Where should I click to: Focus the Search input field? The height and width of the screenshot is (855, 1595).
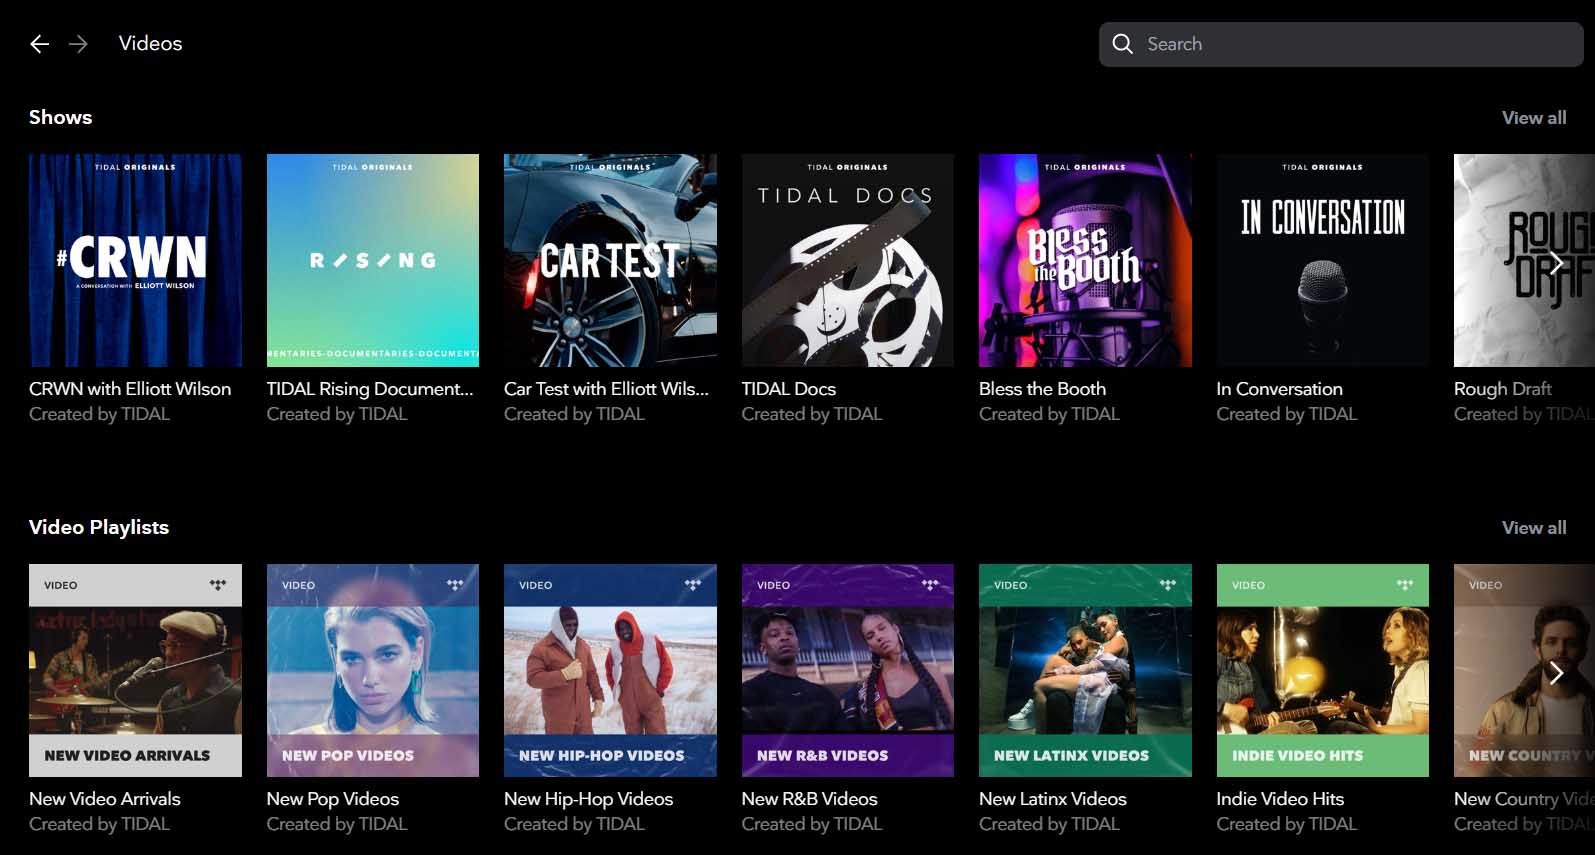click(1341, 44)
